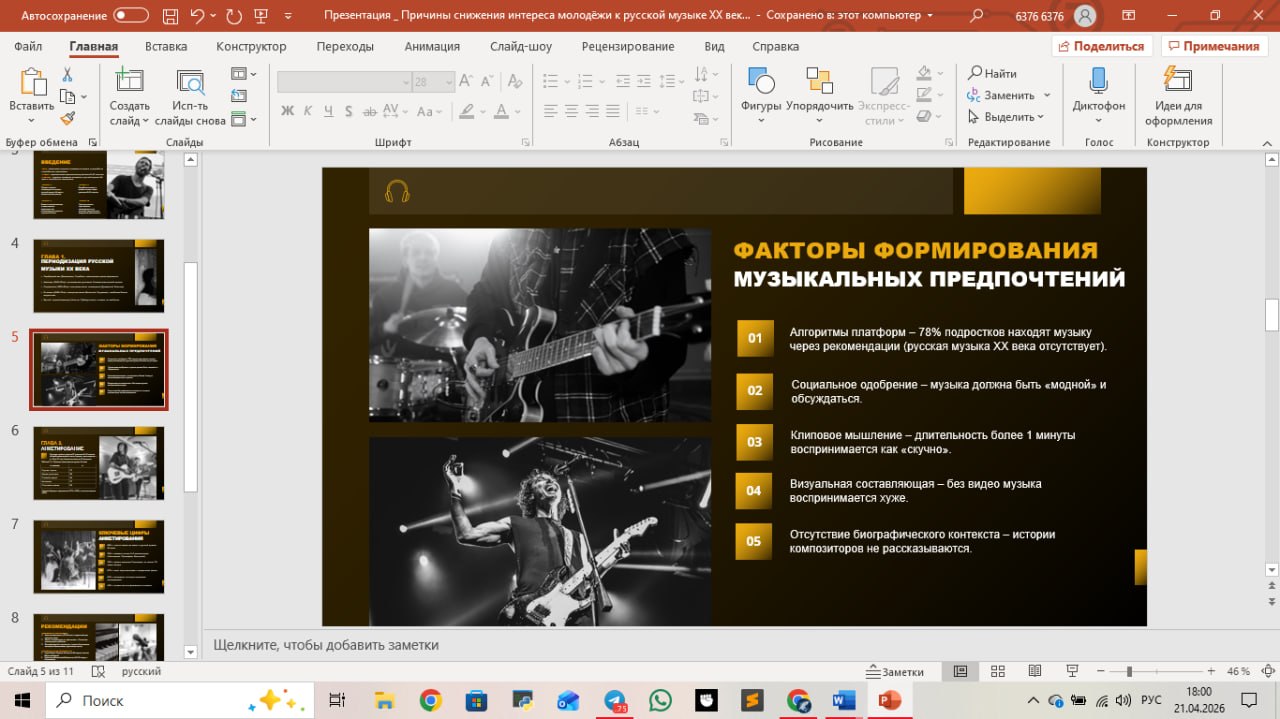Switch to Reading view
1280x719 pixels.
(1034, 671)
